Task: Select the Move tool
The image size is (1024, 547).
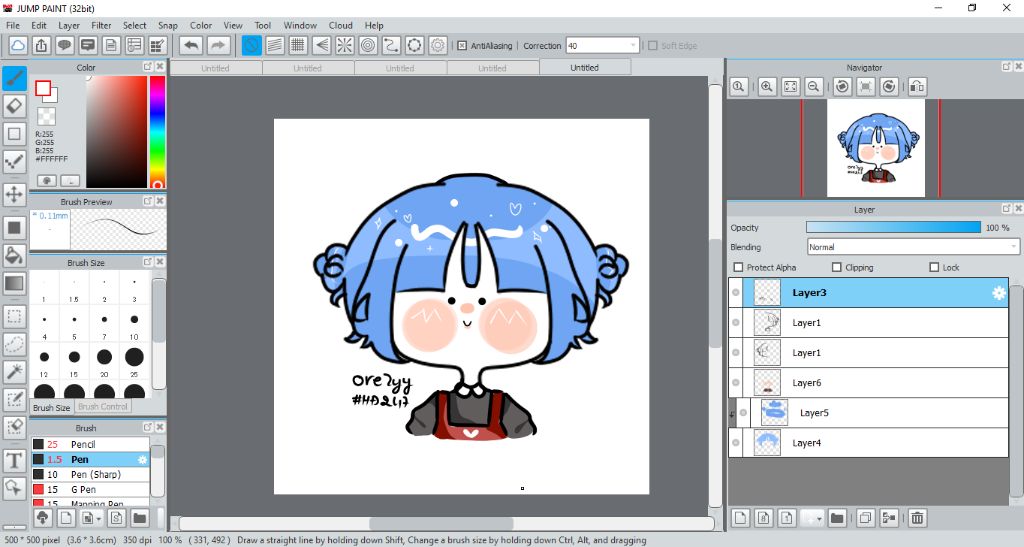Action: click(14, 195)
